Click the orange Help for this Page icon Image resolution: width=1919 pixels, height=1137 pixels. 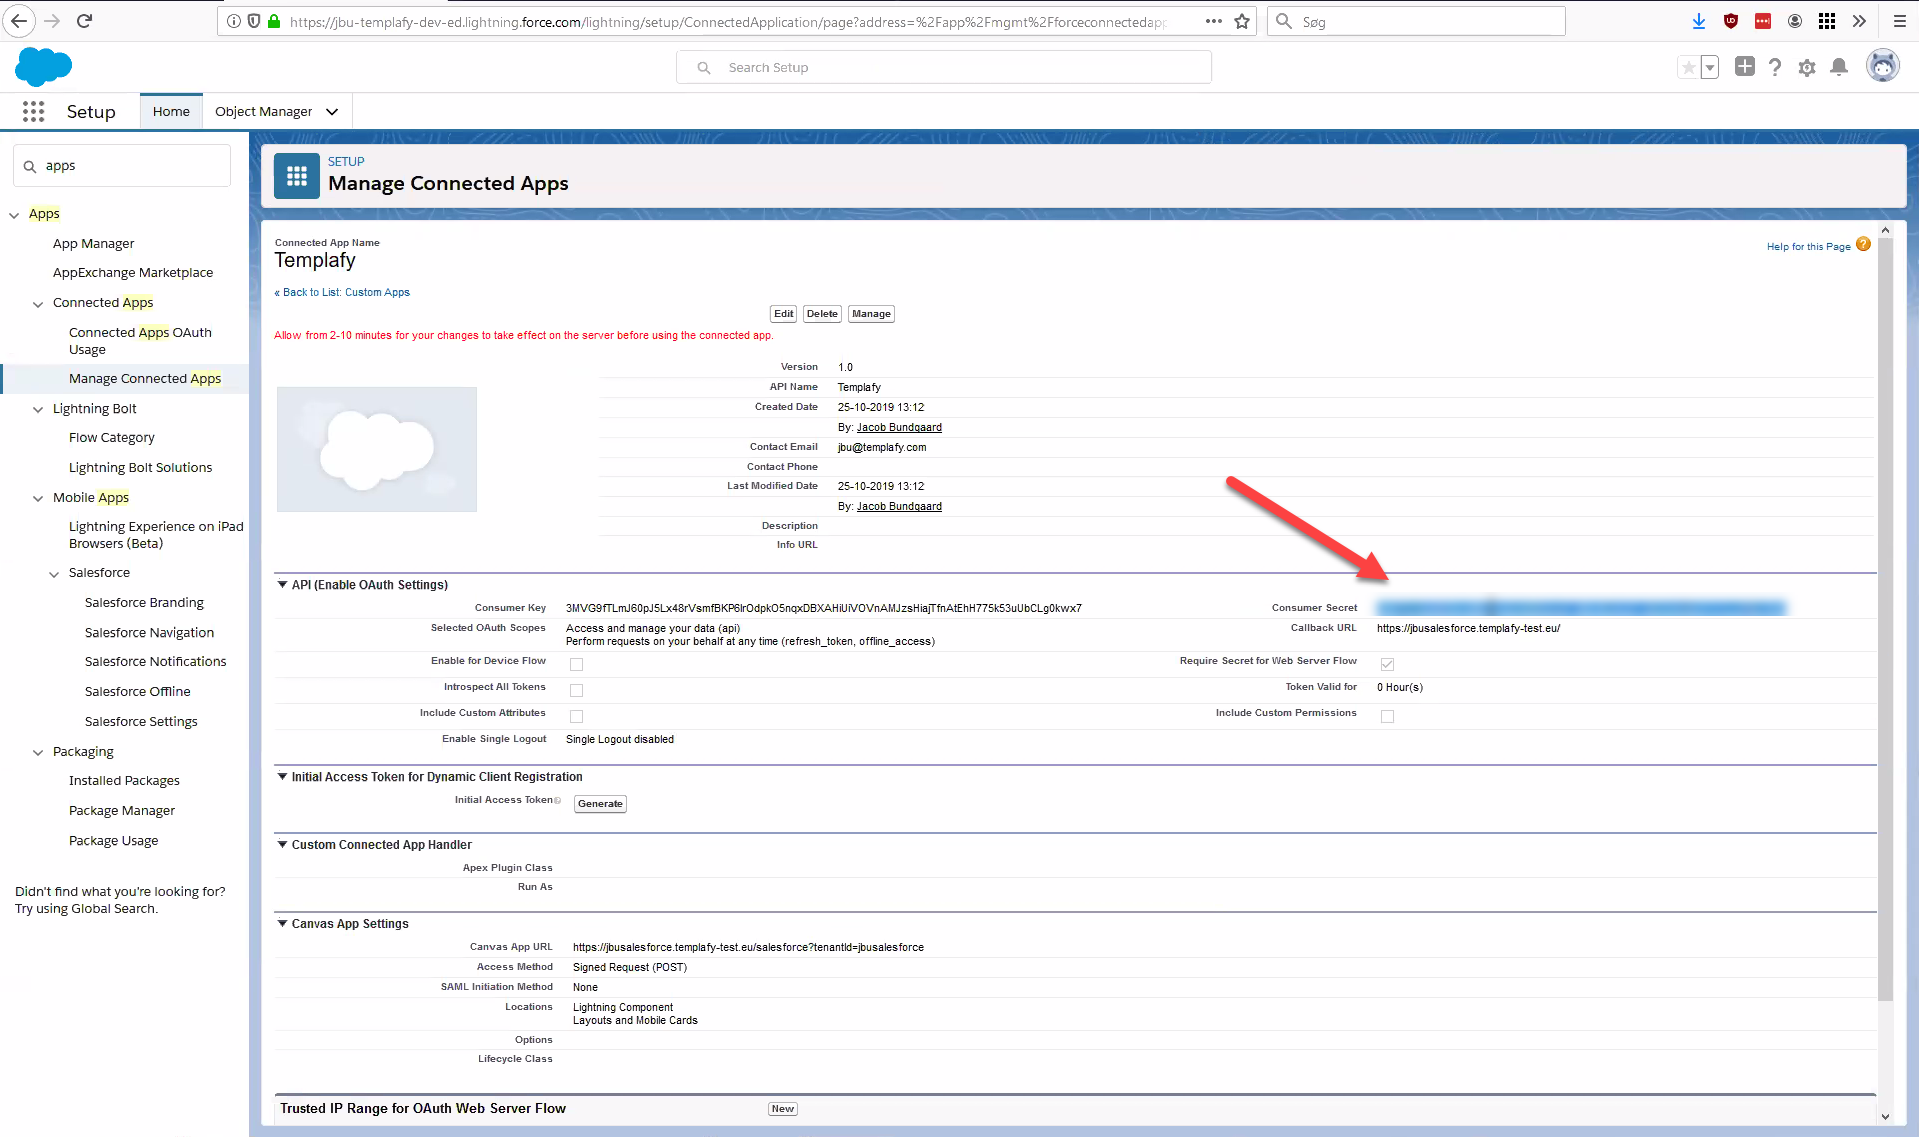pos(1863,244)
